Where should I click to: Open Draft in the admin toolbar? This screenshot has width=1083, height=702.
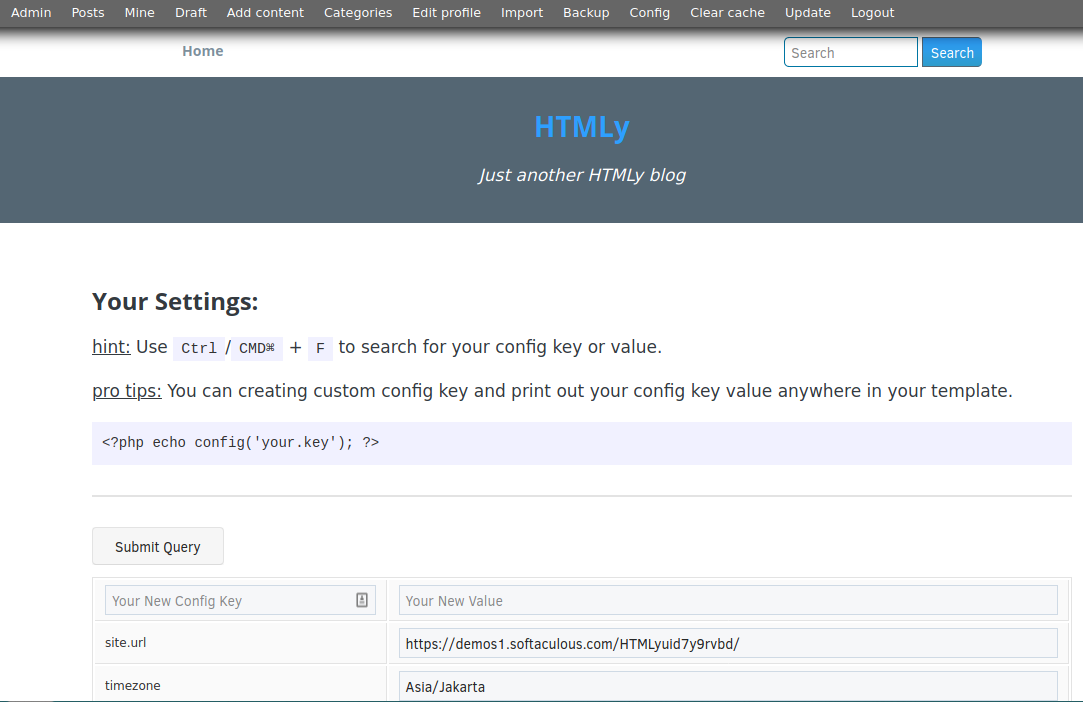pos(191,12)
